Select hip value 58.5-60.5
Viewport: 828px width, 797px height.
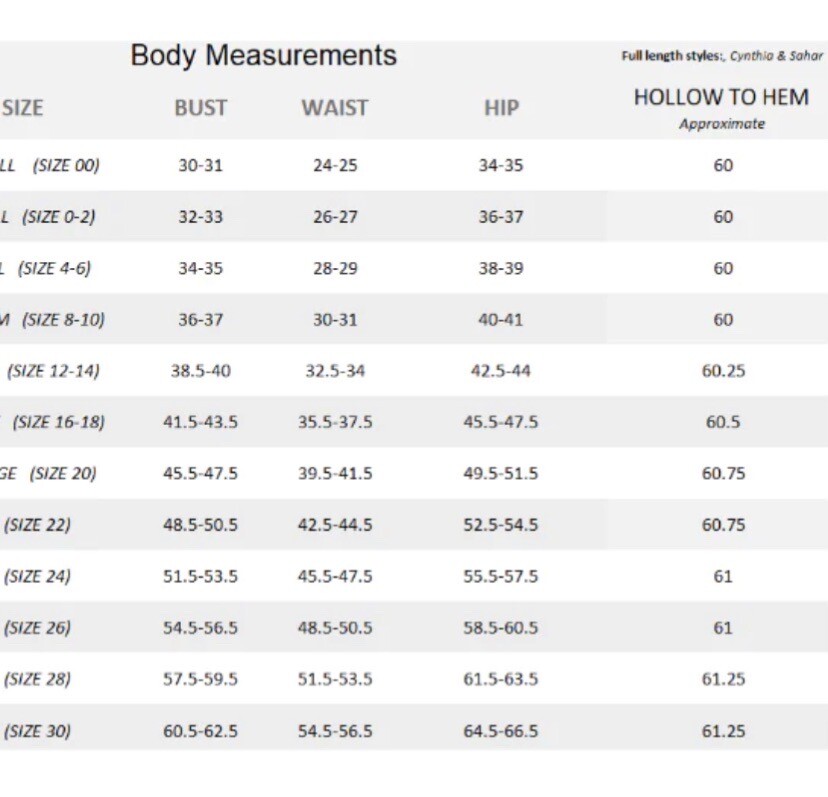[501, 627]
